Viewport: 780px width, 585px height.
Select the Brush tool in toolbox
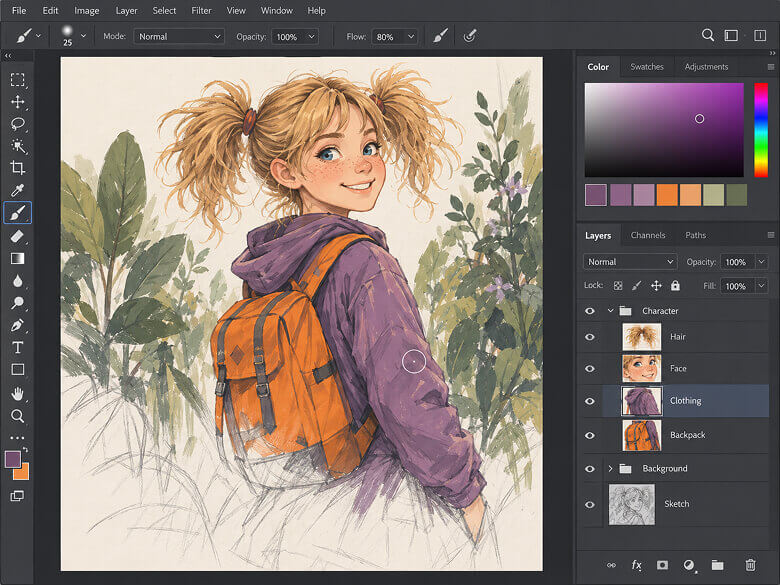[x=17, y=213]
